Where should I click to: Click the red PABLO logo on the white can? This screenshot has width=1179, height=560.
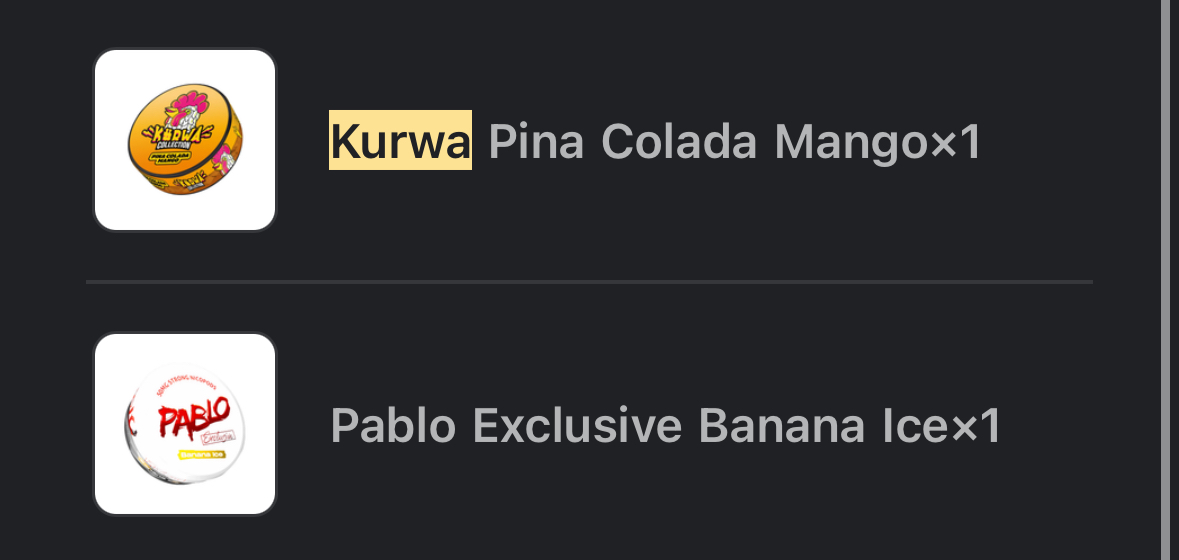pyautogui.click(x=194, y=418)
